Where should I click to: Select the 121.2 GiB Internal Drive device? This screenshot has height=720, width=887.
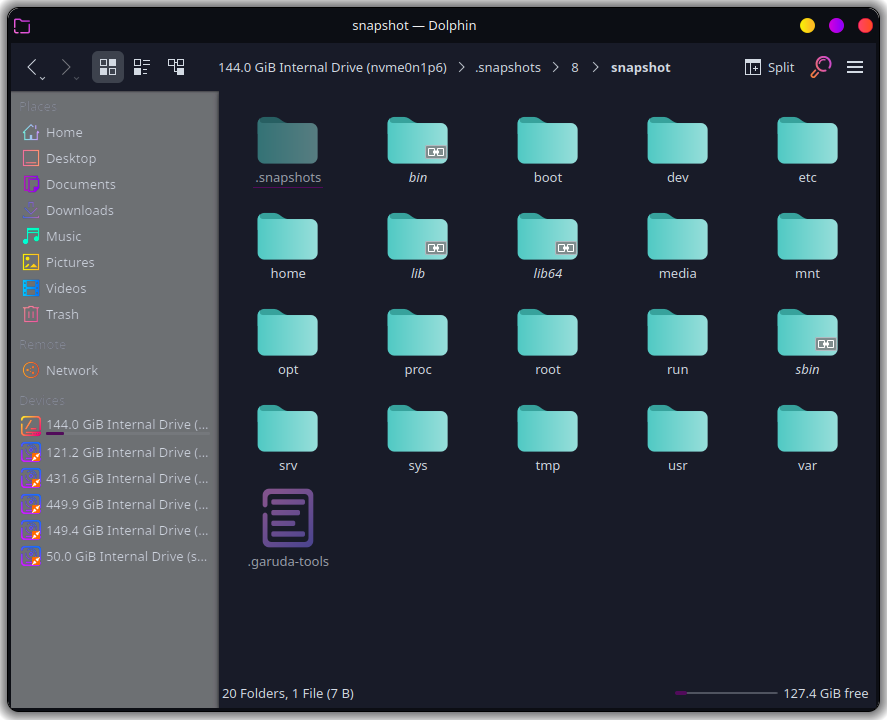115,452
